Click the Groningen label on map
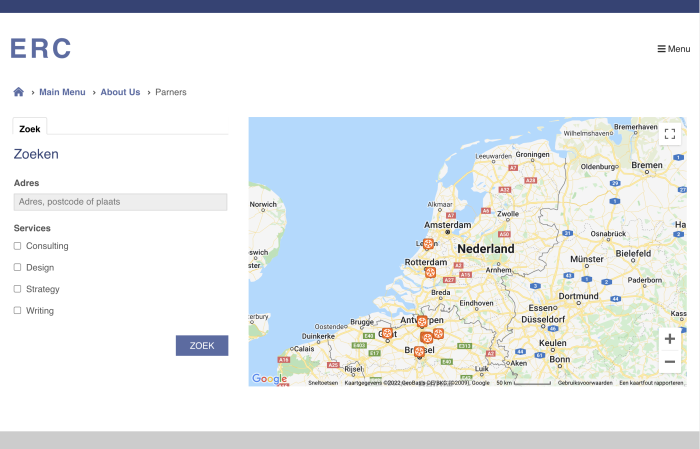 point(532,154)
